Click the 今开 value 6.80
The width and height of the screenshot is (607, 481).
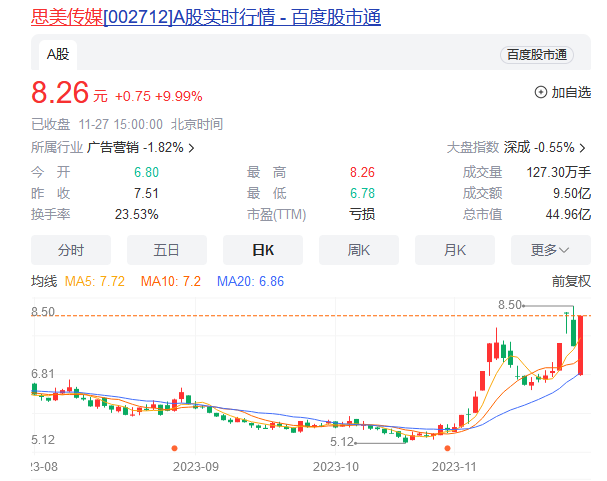click(146, 172)
